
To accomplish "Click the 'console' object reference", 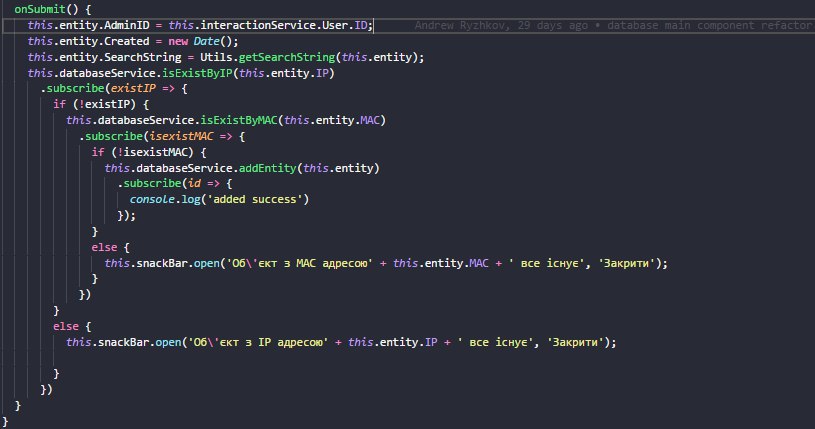I will pos(152,199).
